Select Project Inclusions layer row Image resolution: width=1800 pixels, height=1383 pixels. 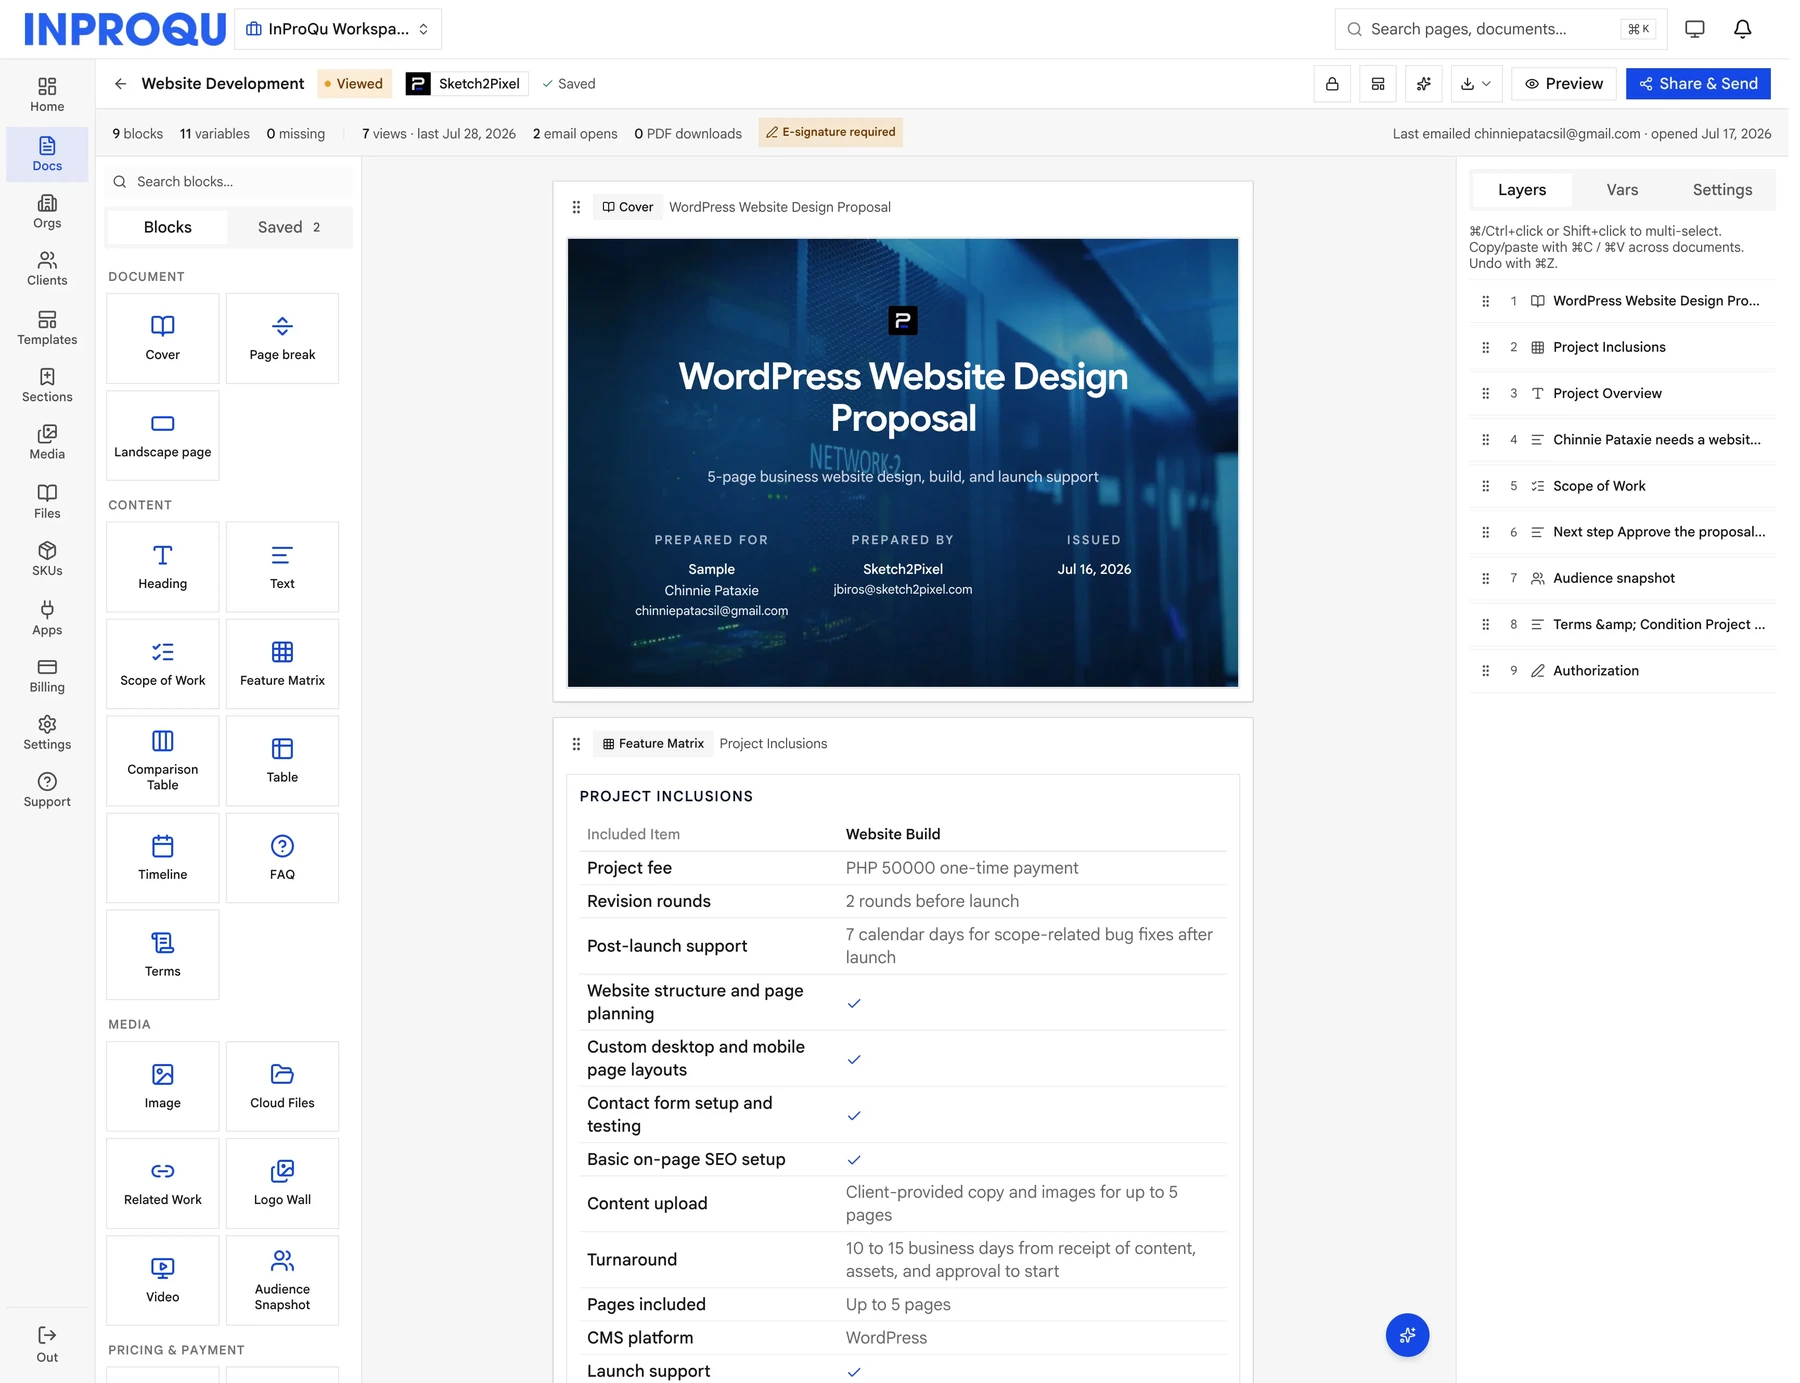click(x=1623, y=347)
